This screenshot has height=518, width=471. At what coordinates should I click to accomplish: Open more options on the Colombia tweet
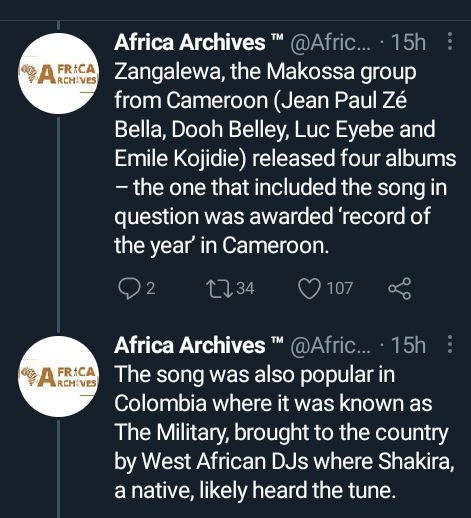coord(450,344)
